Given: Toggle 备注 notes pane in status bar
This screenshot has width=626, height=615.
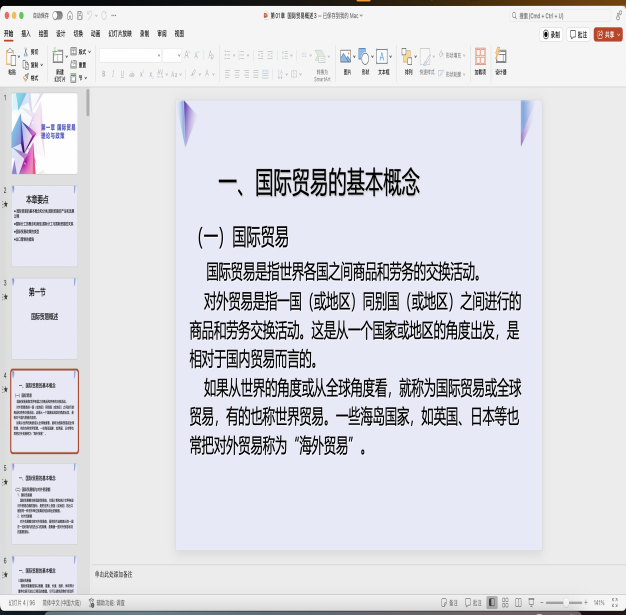Looking at the screenshot, I should coord(451,603).
